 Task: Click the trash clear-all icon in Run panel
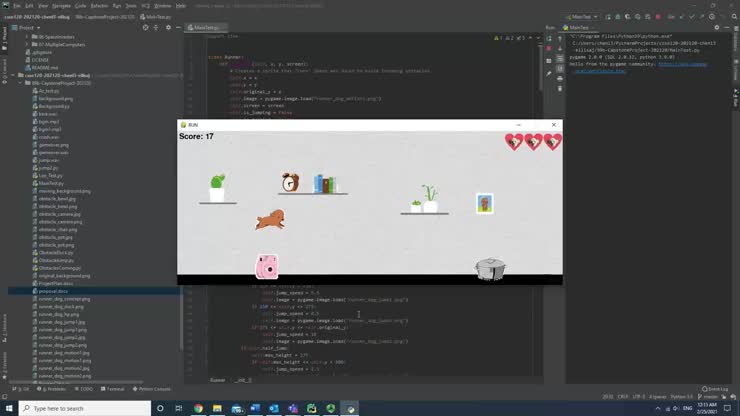click(560, 88)
